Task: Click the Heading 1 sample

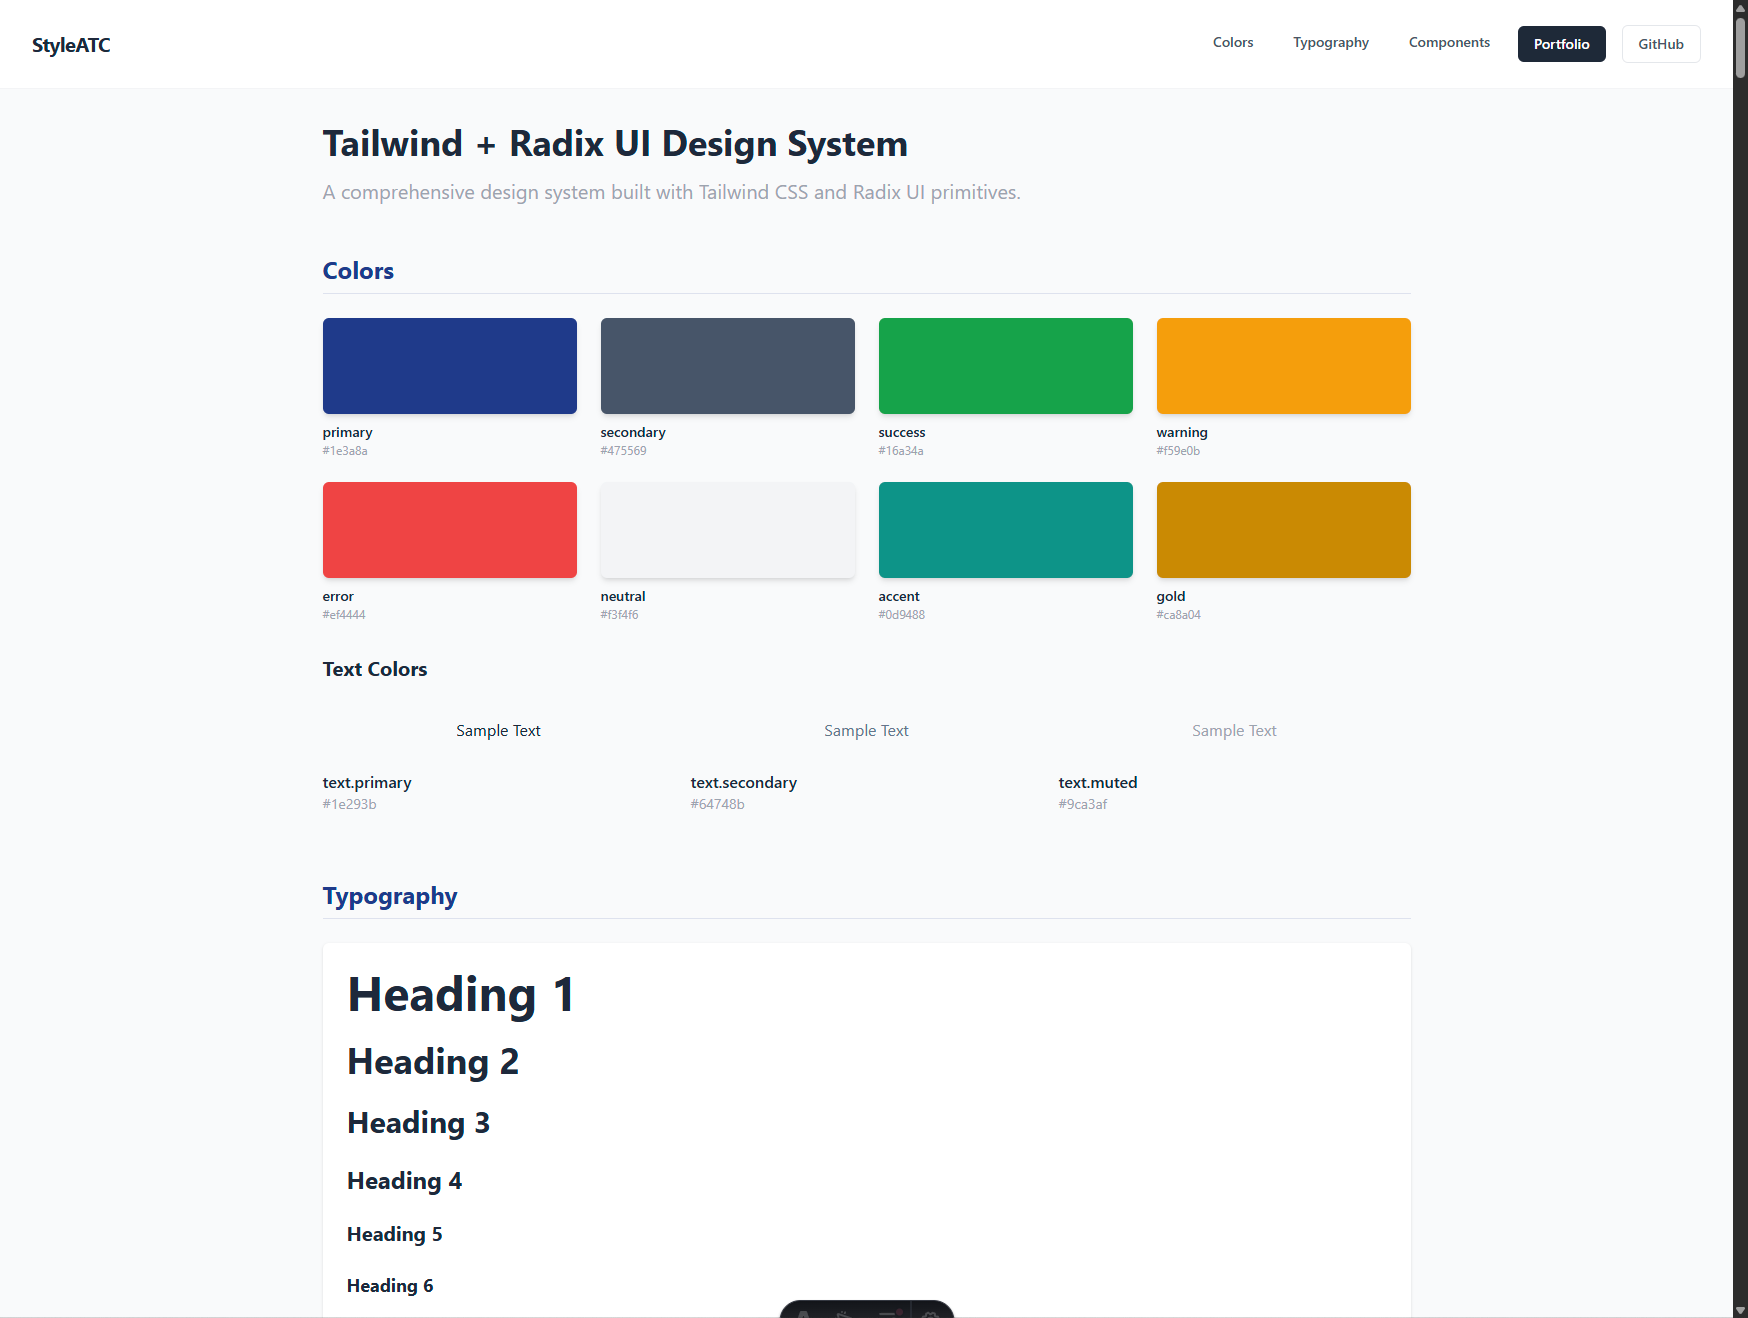Action: tap(461, 995)
